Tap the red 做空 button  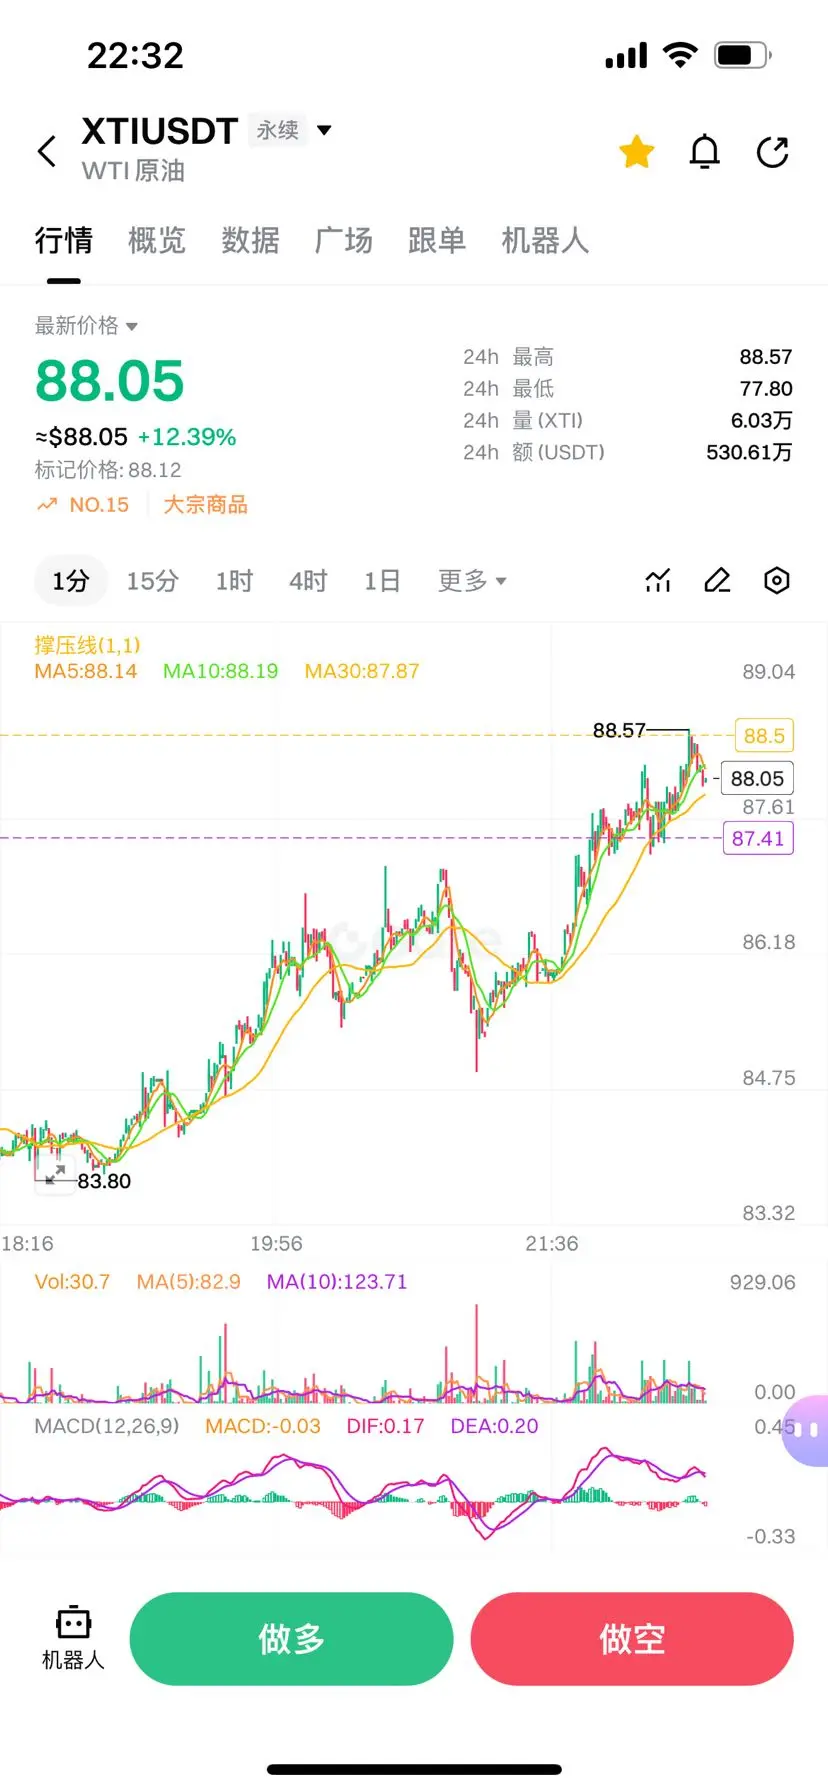click(x=632, y=1639)
